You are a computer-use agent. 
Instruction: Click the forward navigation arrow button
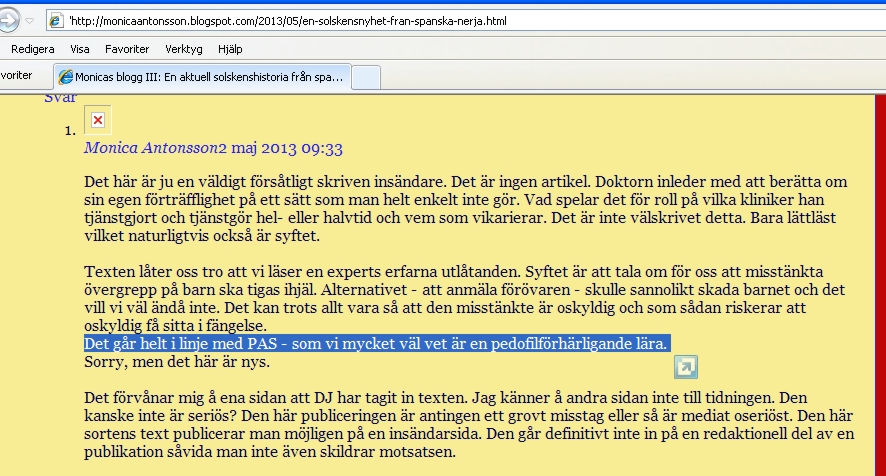[8, 20]
